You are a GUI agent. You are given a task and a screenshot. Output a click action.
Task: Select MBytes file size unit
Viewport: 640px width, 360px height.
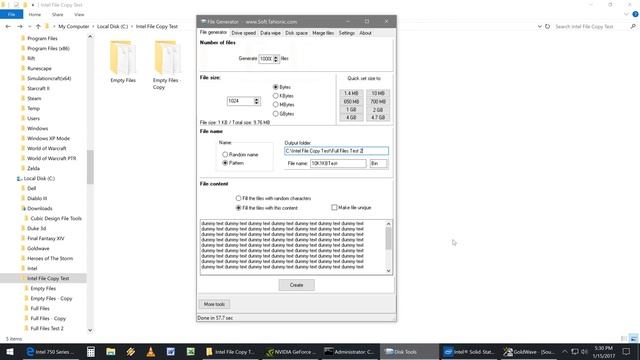tap(276, 105)
